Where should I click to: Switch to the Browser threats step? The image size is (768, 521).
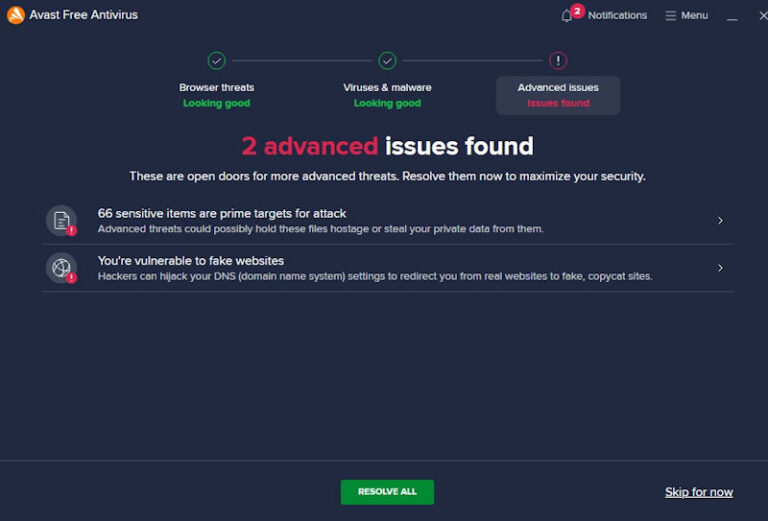point(216,95)
